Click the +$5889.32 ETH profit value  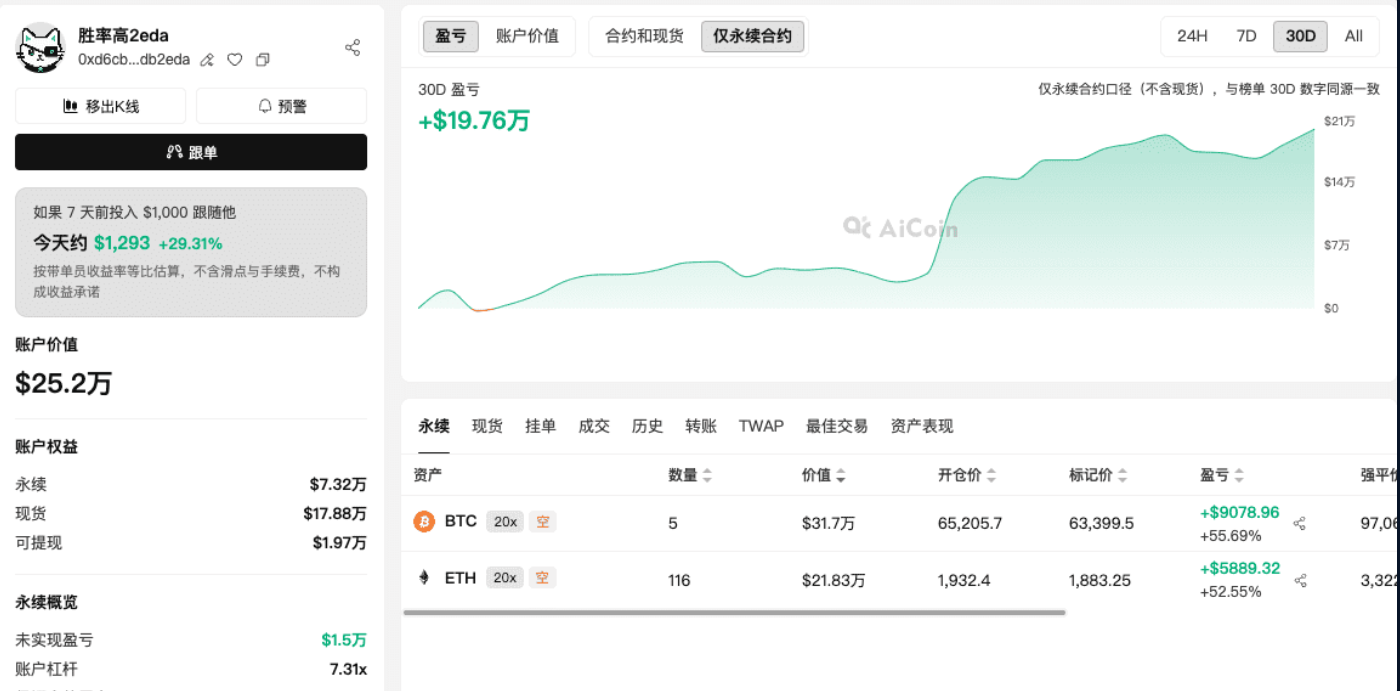tap(1240, 568)
